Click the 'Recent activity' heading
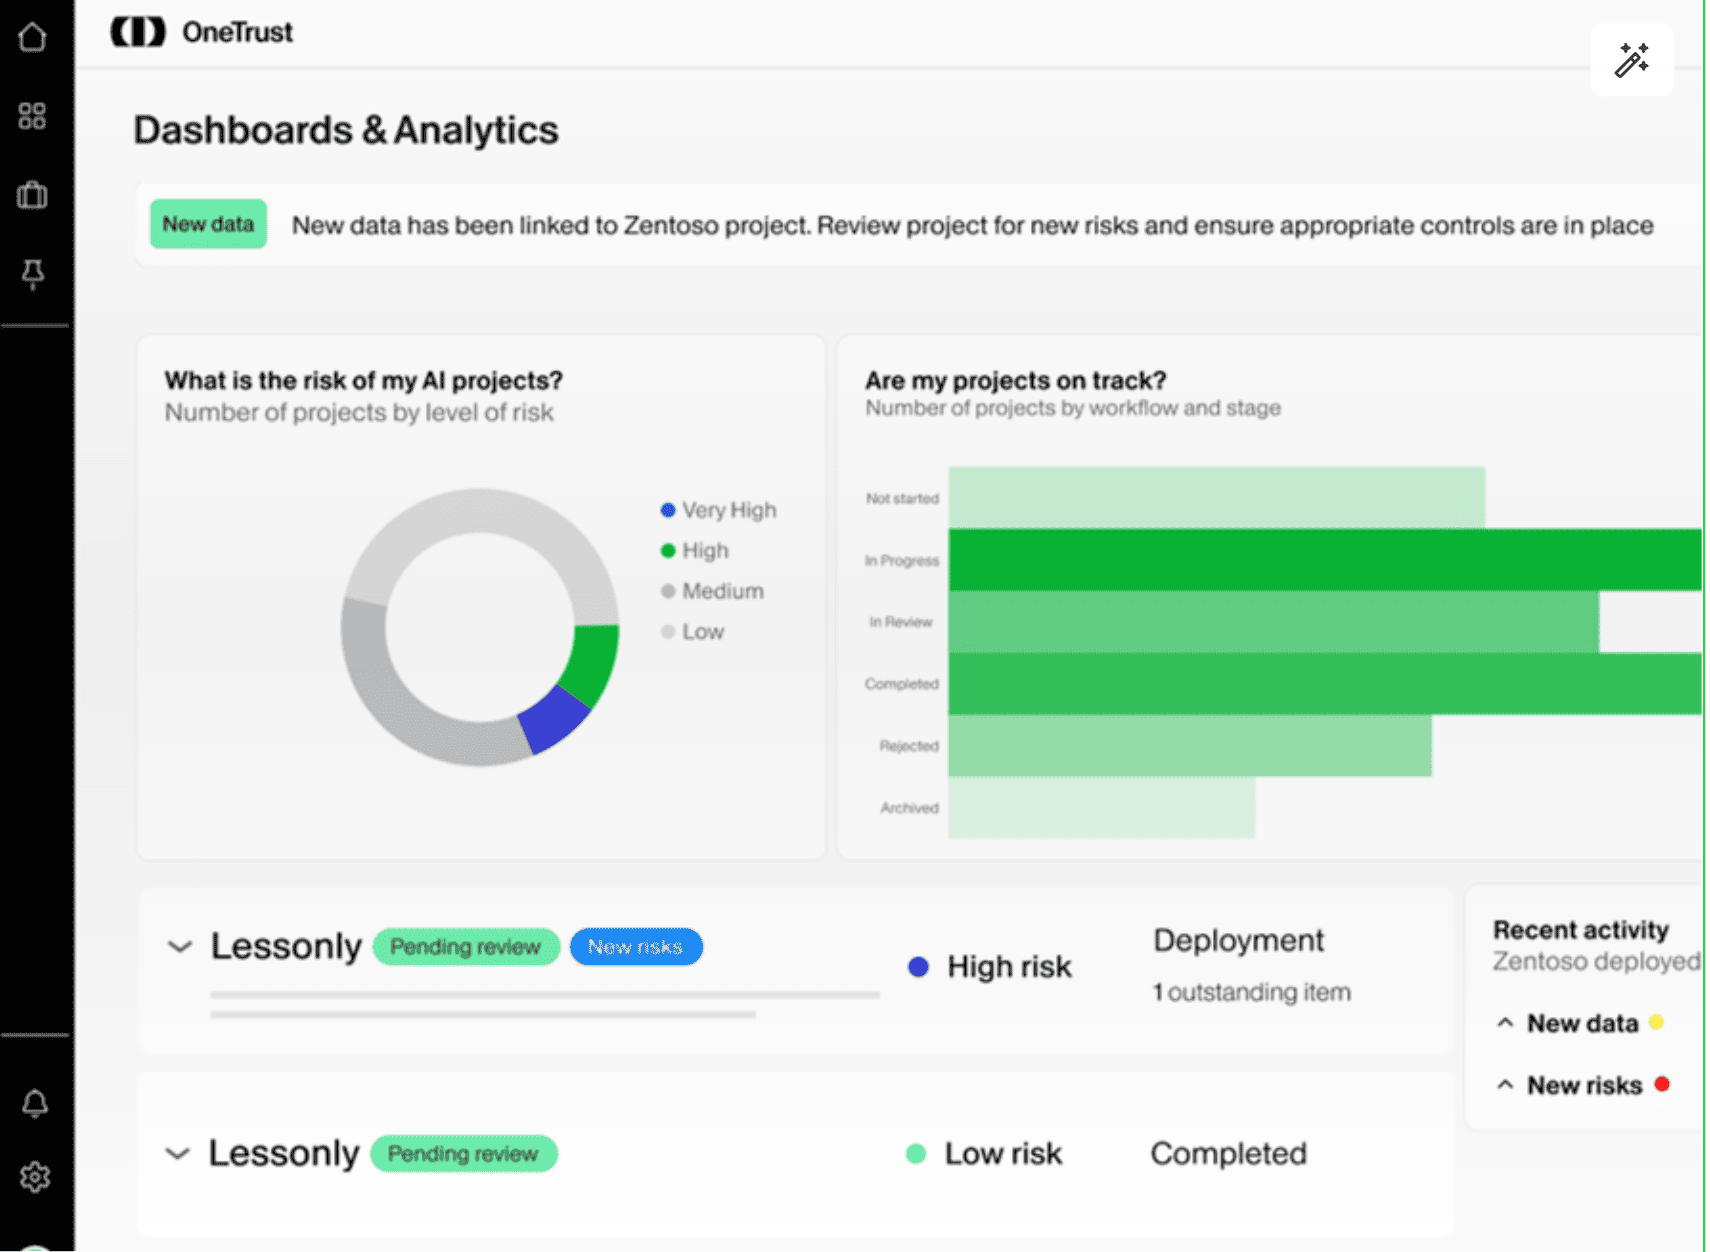This screenshot has width=1710, height=1252. tap(1581, 930)
